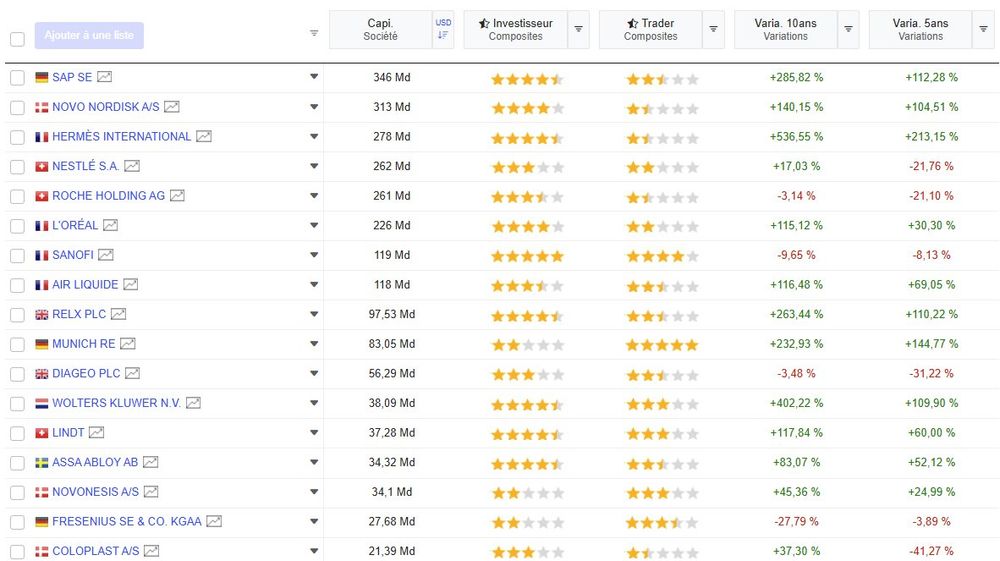Click the 346 Md capitalization of SAP SE

point(392,78)
